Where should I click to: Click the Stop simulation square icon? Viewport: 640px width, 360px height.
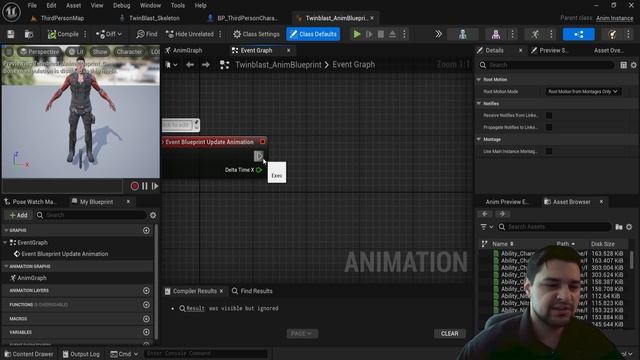[381, 34]
